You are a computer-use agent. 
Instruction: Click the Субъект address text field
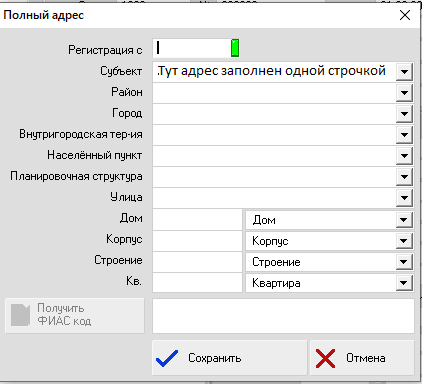coord(274,71)
